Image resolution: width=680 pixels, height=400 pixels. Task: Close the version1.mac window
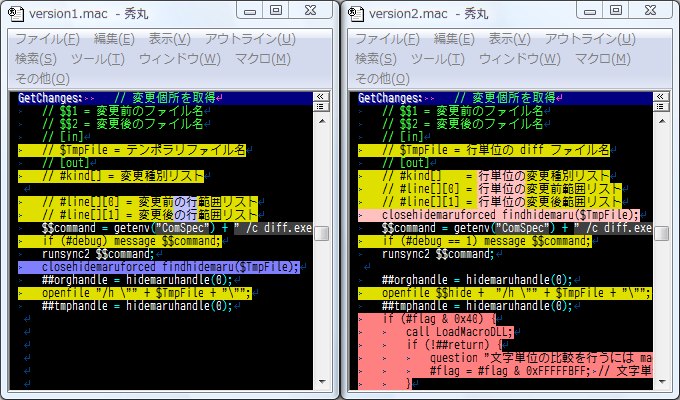(311, 11)
